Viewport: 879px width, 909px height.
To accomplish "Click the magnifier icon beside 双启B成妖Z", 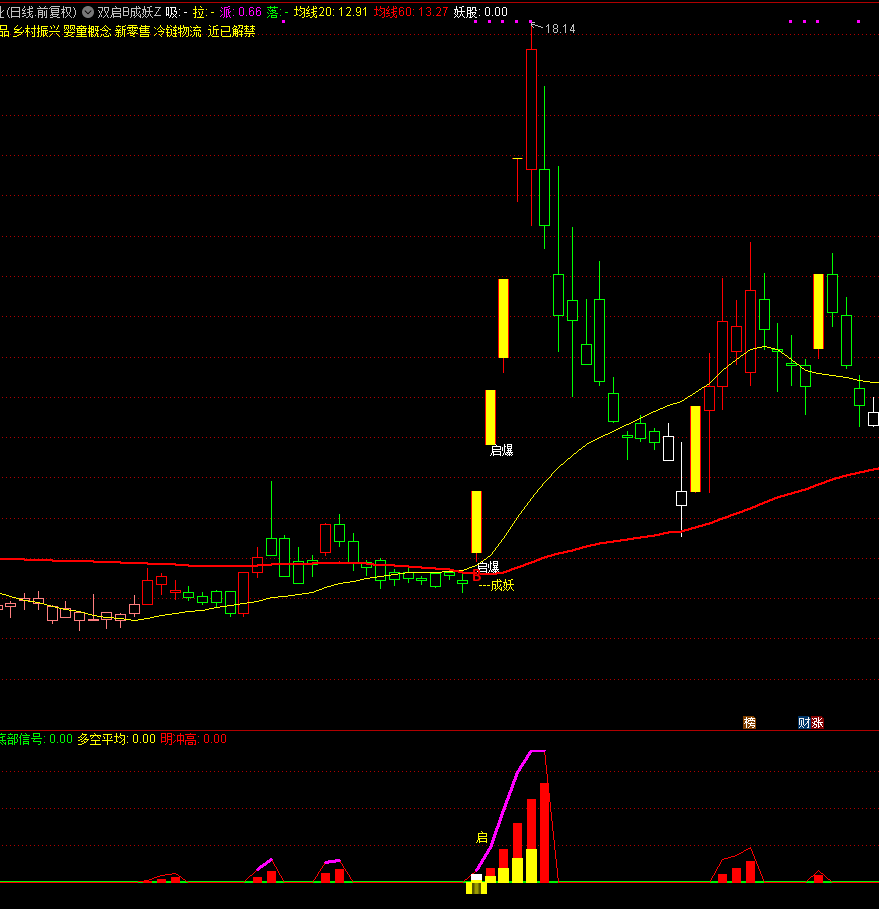I will [x=87, y=12].
